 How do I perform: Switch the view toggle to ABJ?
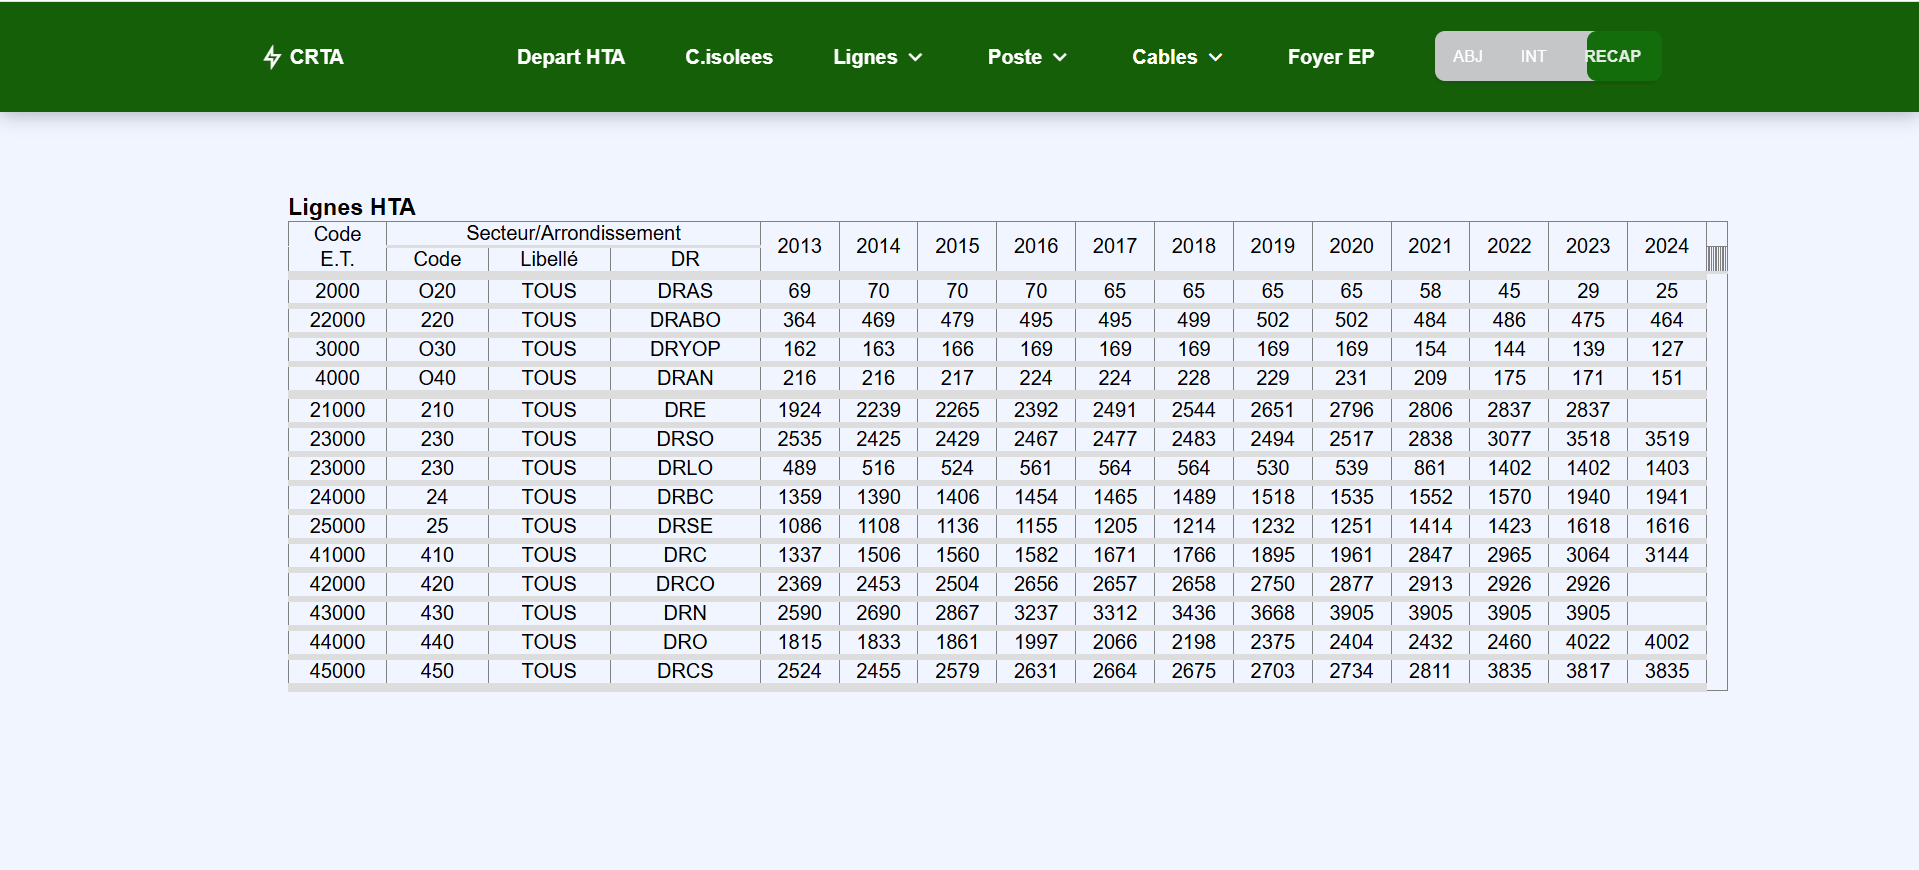pyautogui.click(x=1467, y=57)
